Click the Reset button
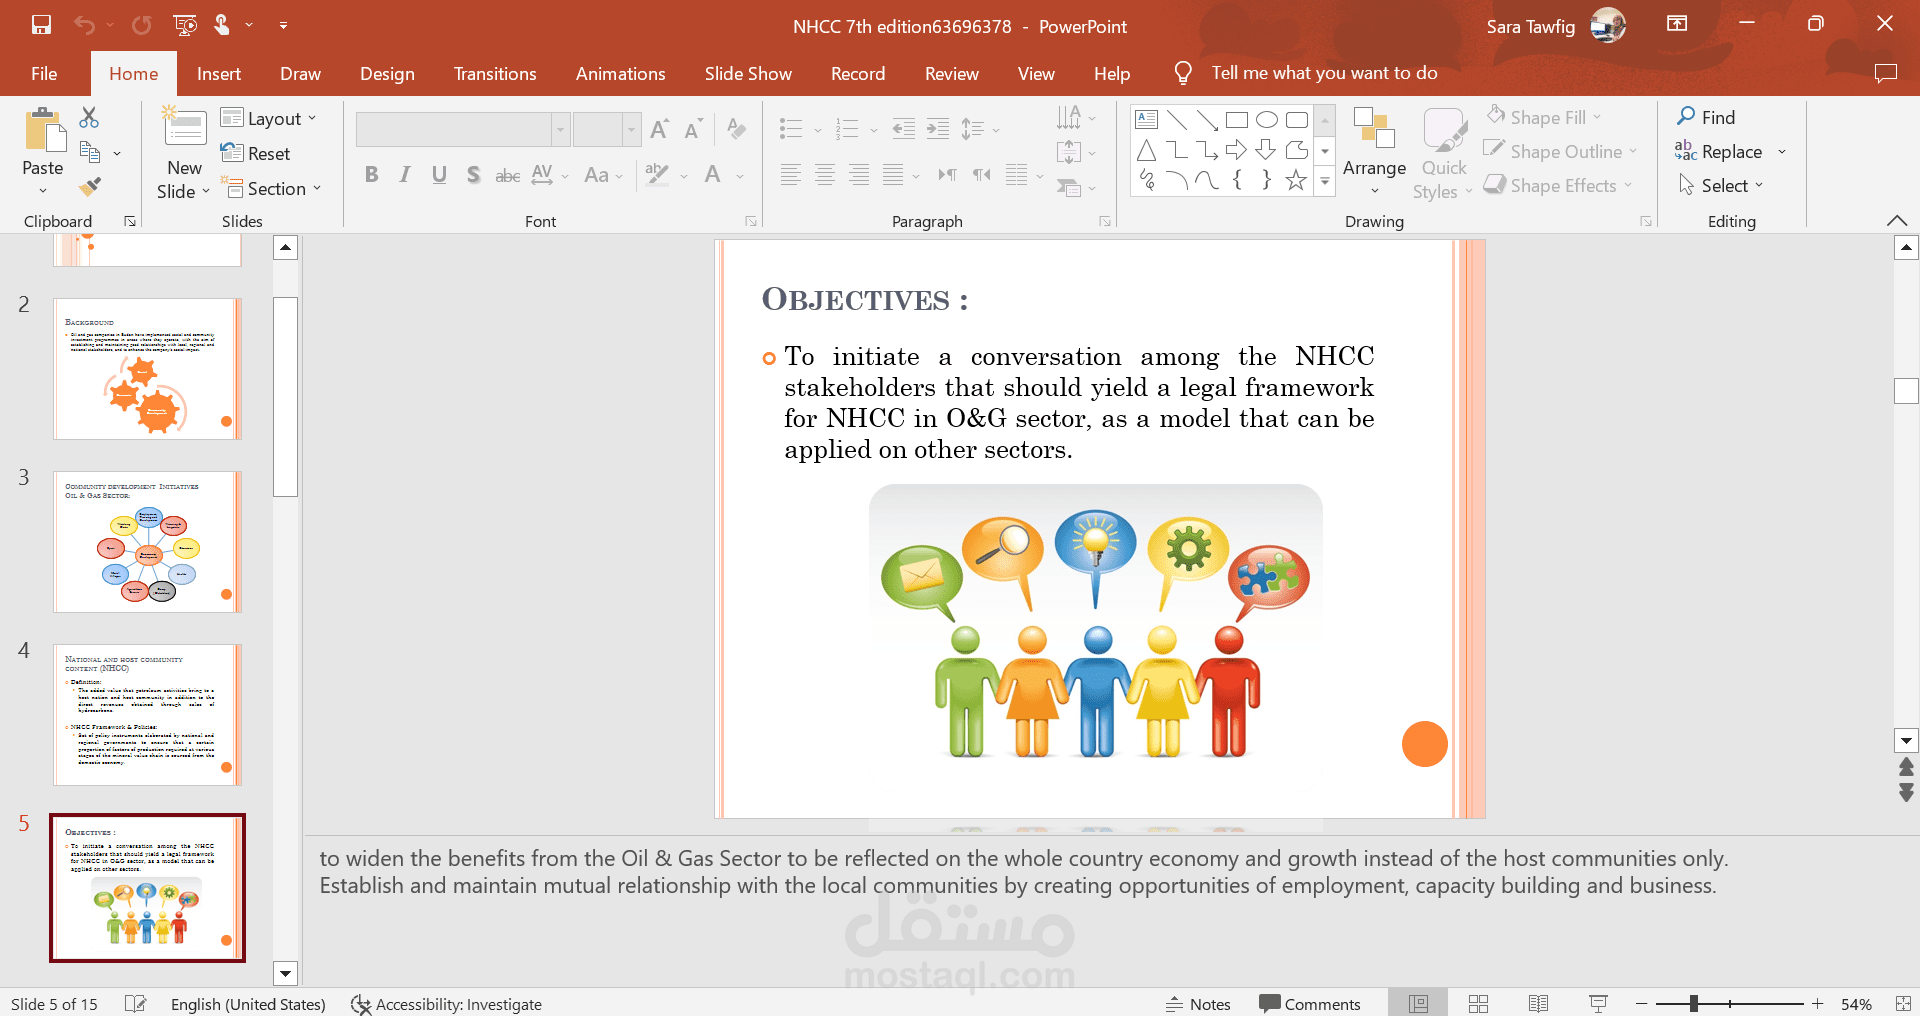Screen dimensions: 1920x1016 point(256,153)
